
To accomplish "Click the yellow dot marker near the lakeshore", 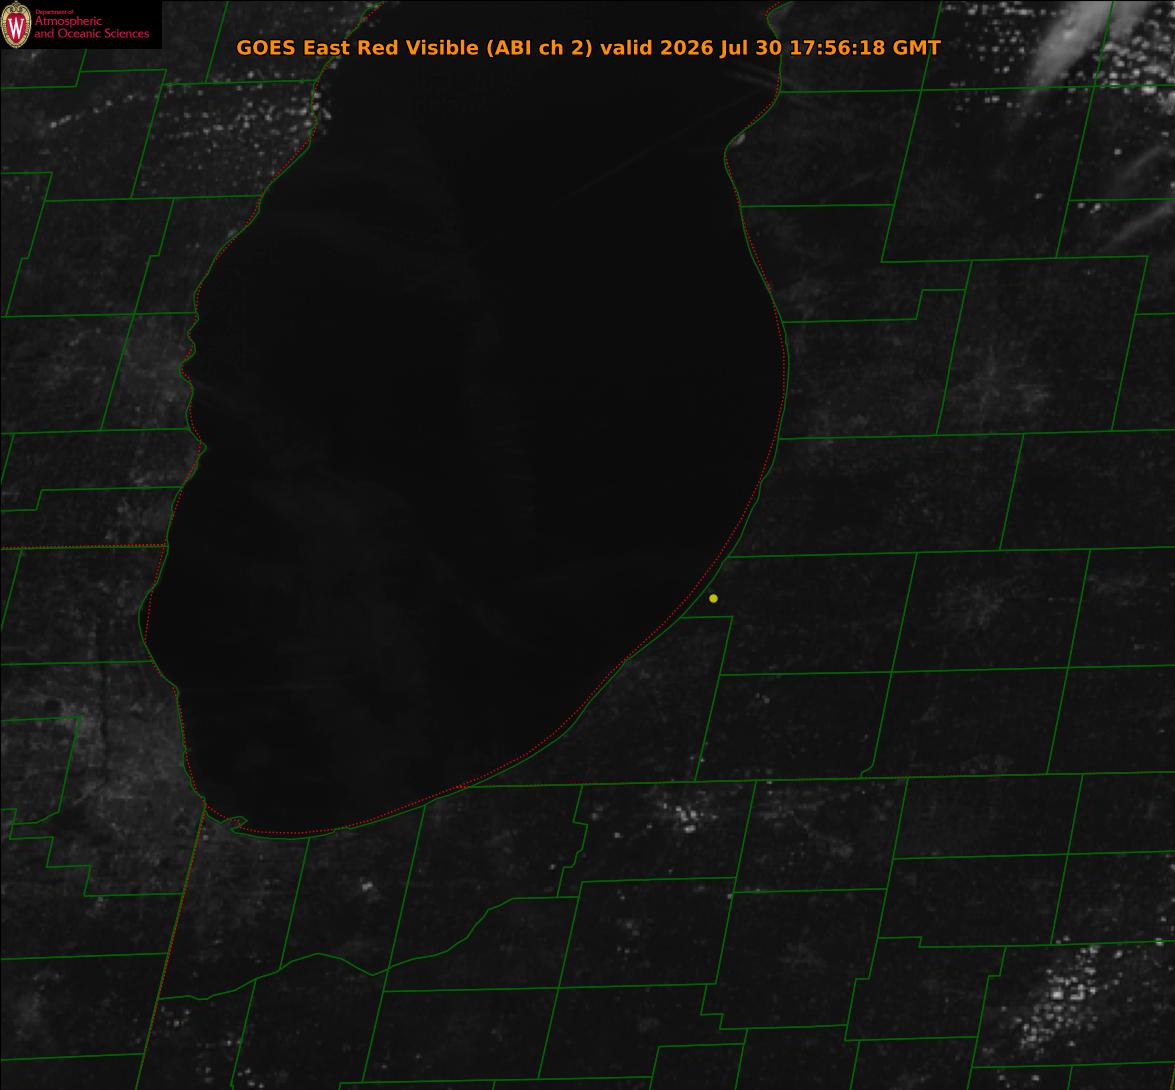I will coord(713,598).
